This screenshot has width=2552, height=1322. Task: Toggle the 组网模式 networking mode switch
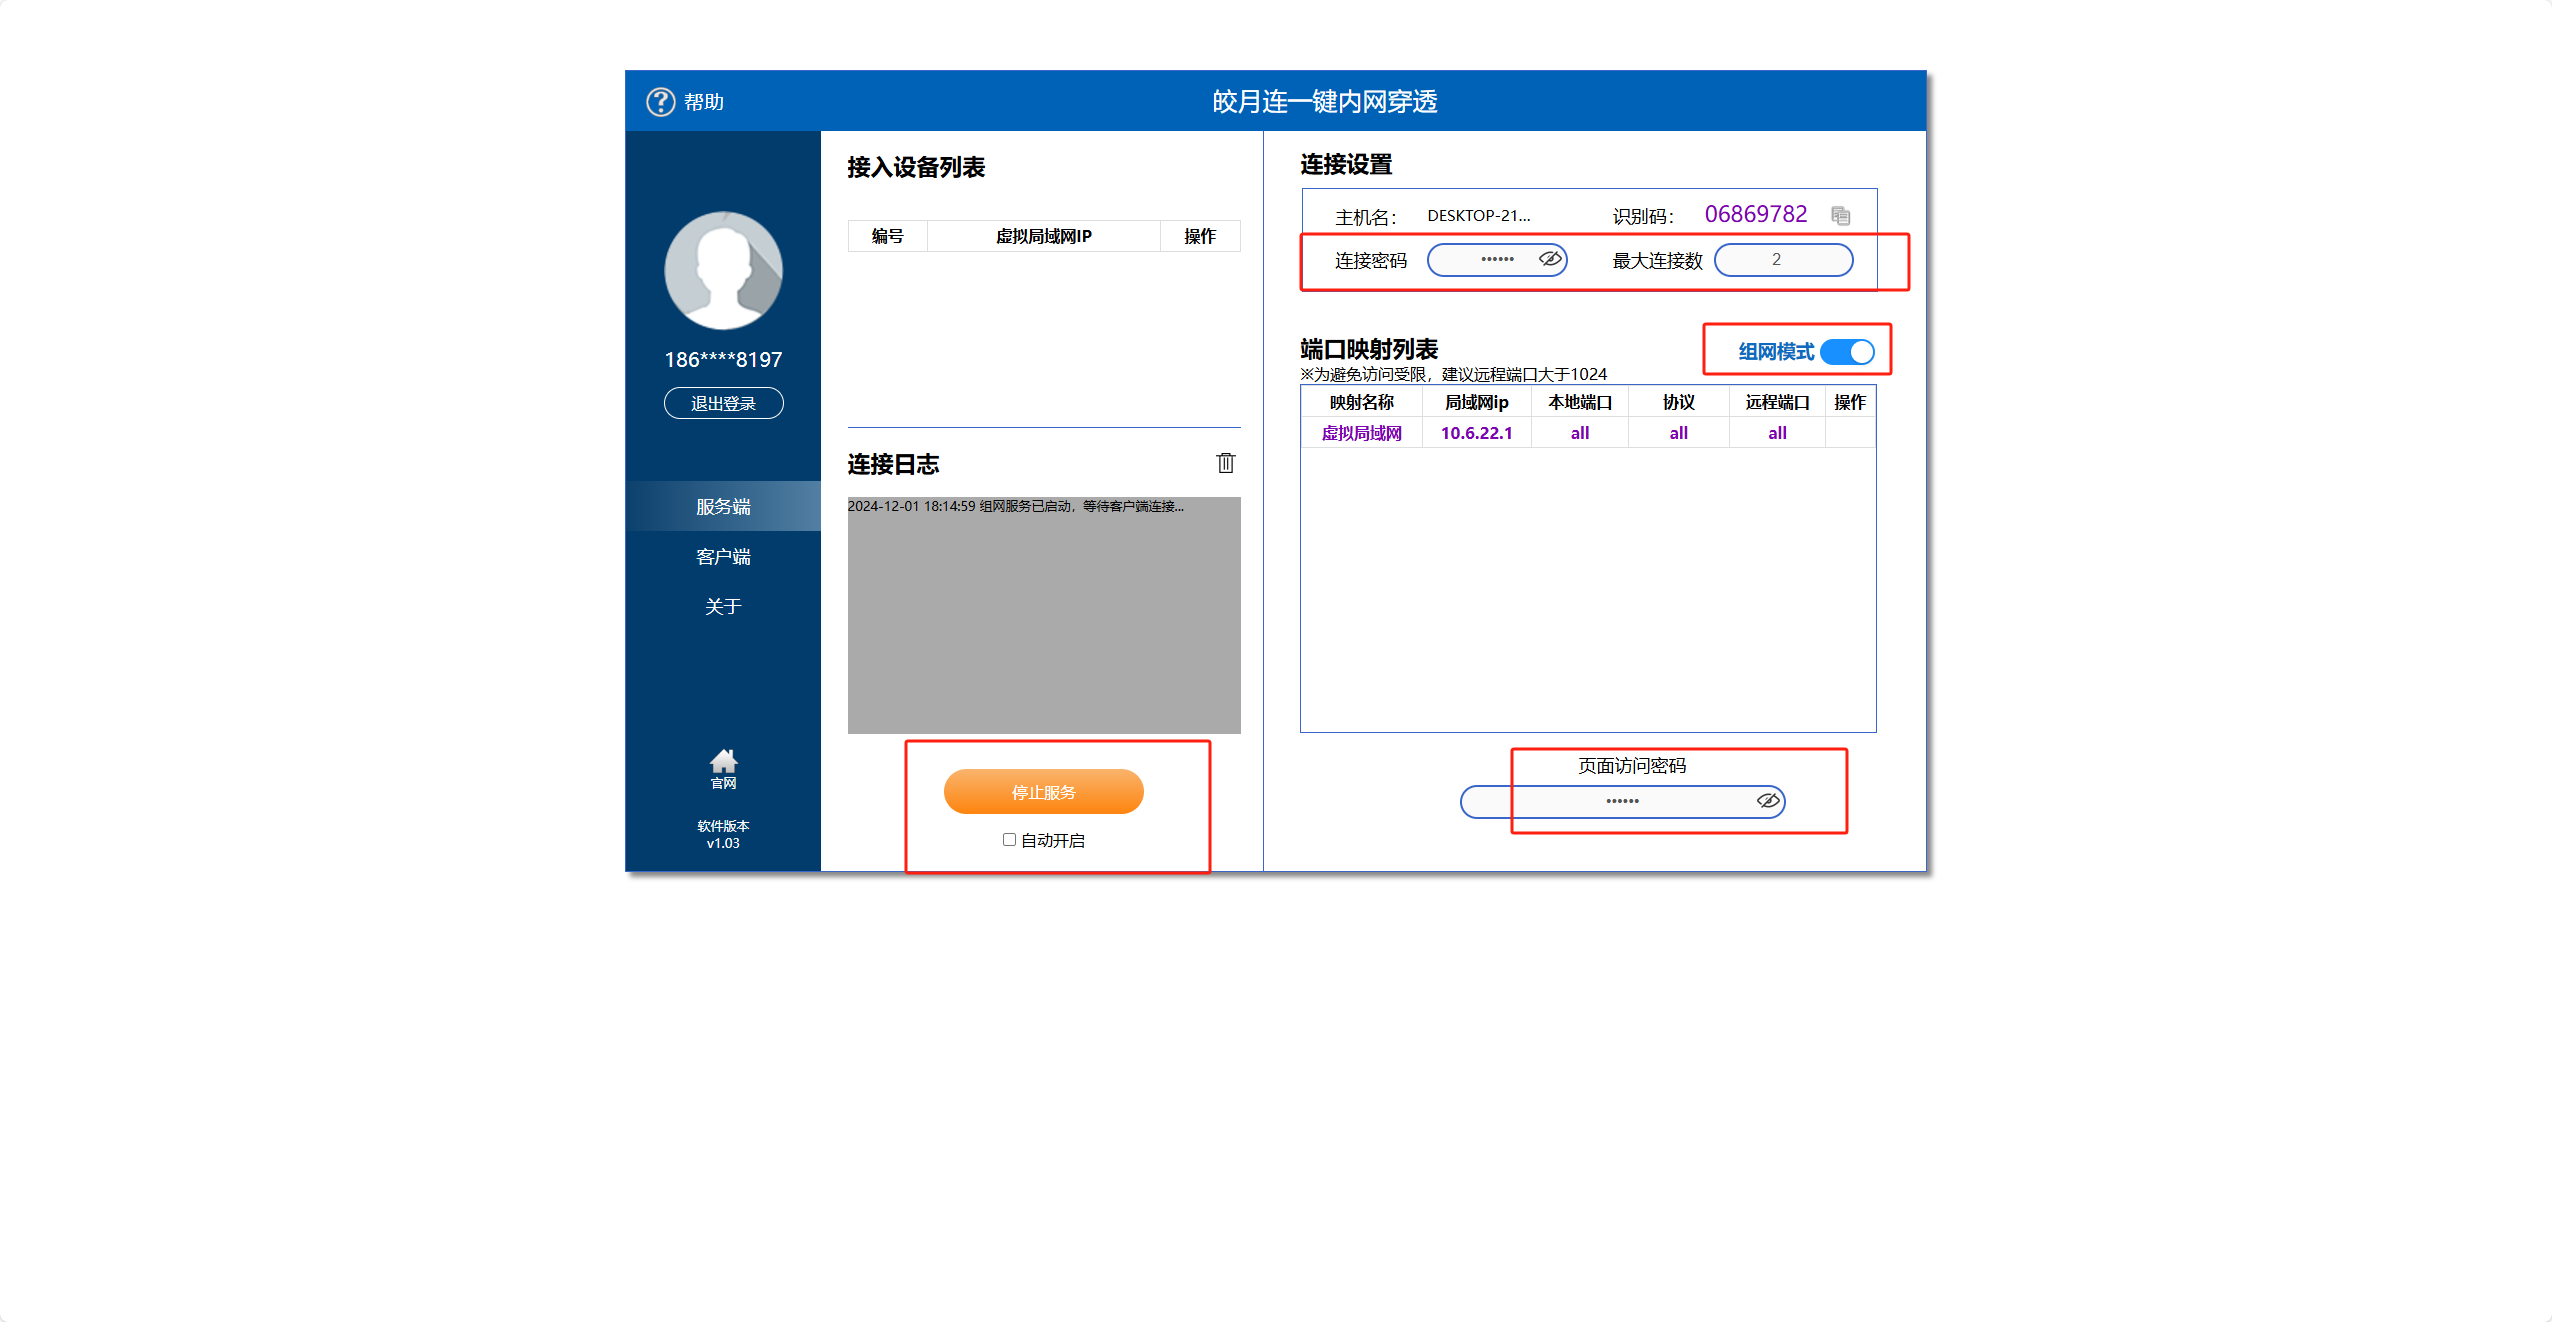coord(1846,352)
